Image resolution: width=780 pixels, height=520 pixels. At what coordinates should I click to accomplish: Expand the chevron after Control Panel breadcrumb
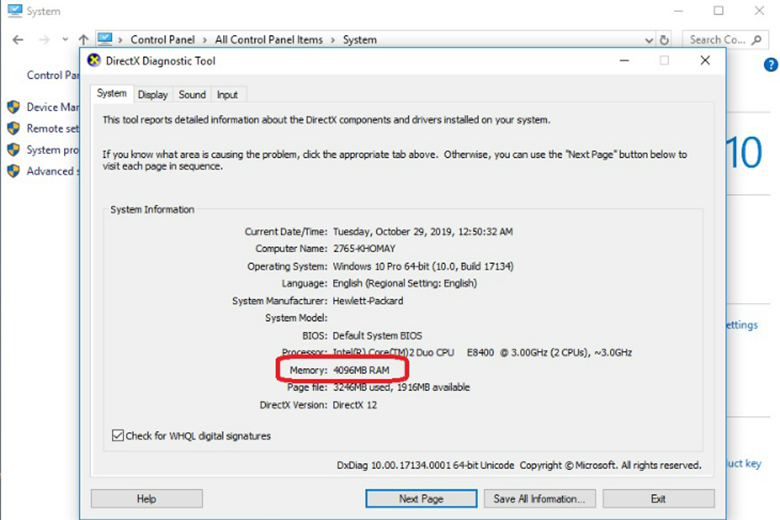pyautogui.click(x=207, y=40)
